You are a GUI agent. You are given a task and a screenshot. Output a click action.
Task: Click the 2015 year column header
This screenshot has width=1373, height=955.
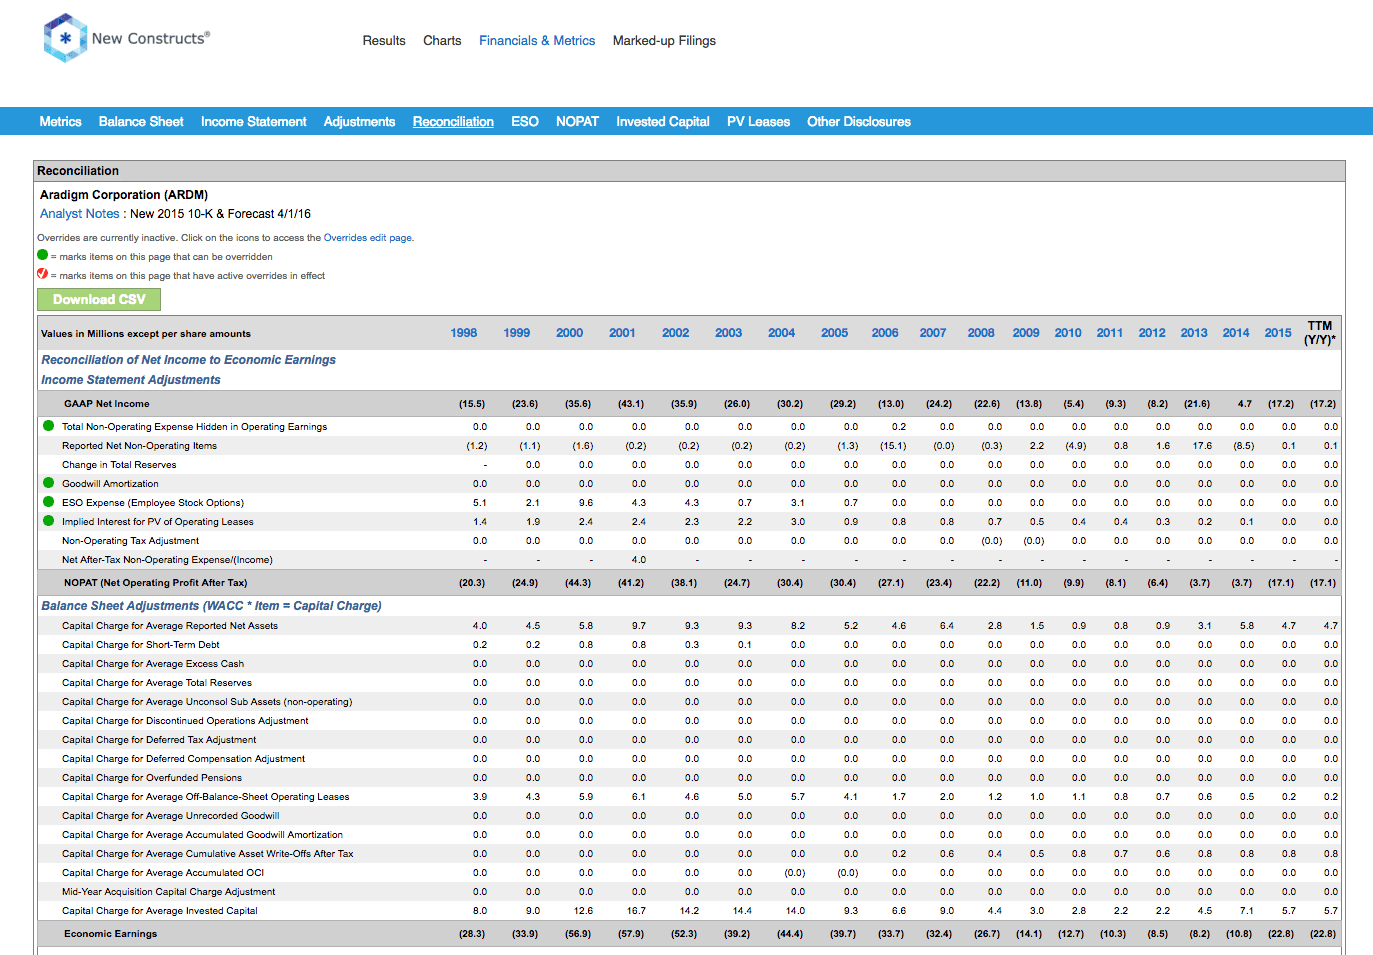point(1278,333)
